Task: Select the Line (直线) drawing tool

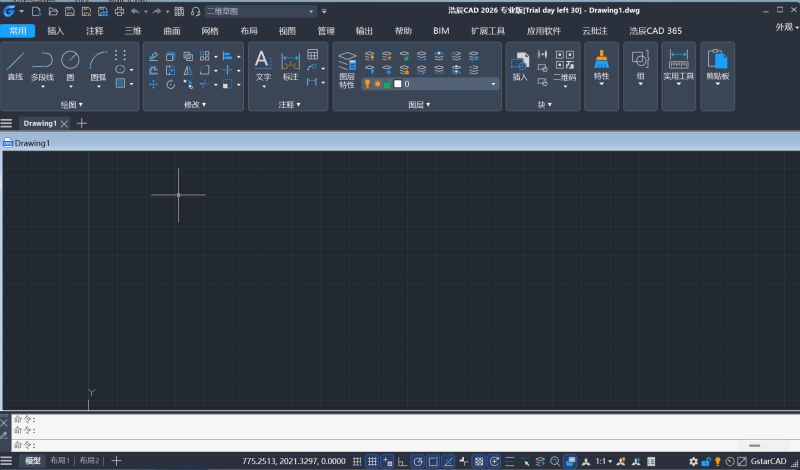Action: pyautogui.click(x=15, y=66)
